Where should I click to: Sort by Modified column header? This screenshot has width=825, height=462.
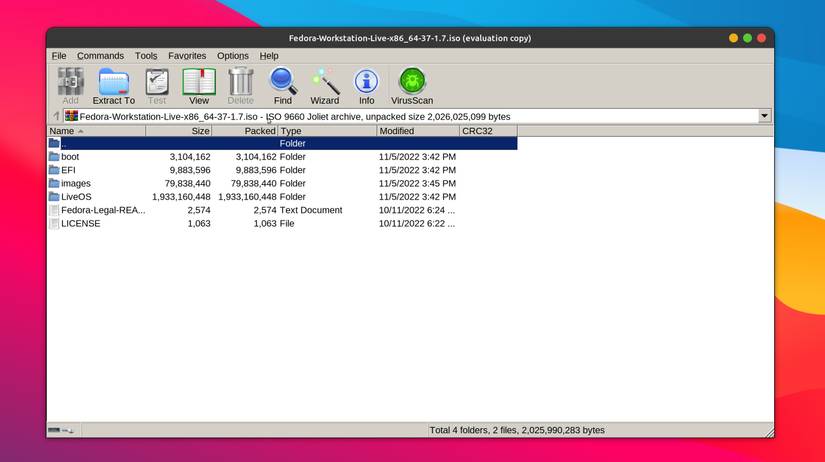pyautogui.click(x=417, y=131)
